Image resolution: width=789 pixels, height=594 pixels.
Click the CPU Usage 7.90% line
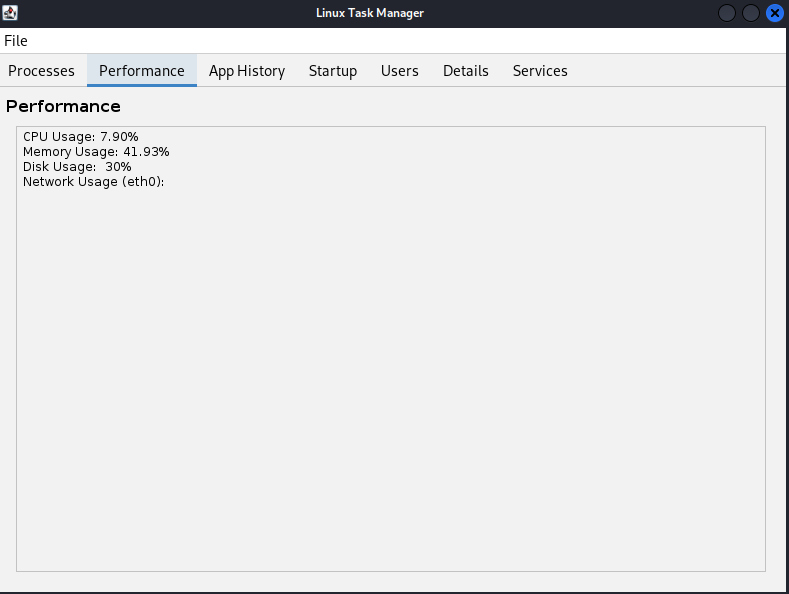[x=81, y=137]
